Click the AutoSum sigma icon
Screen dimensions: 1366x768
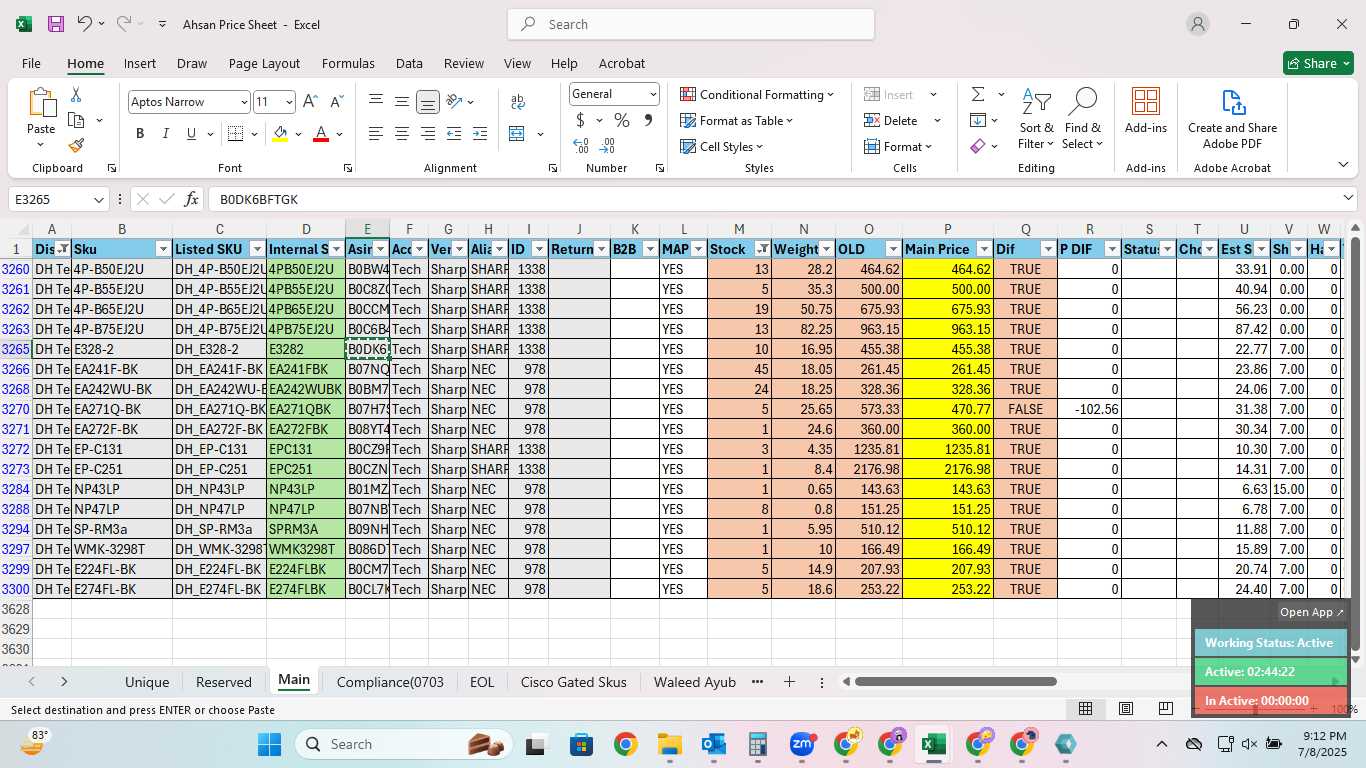977,94
